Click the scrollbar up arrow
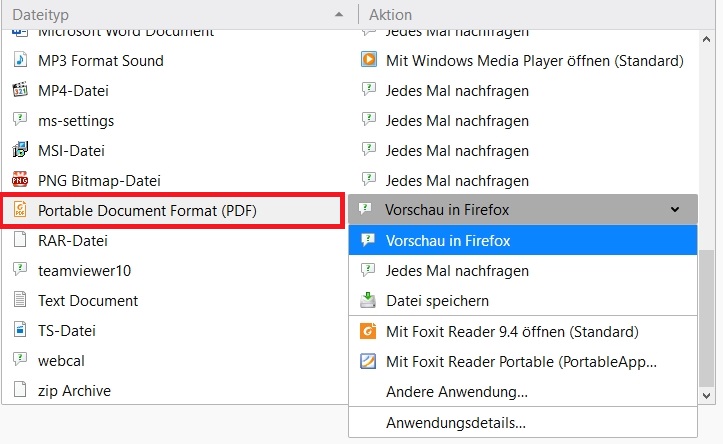723x444 pixels. click(x=706, y=39)
